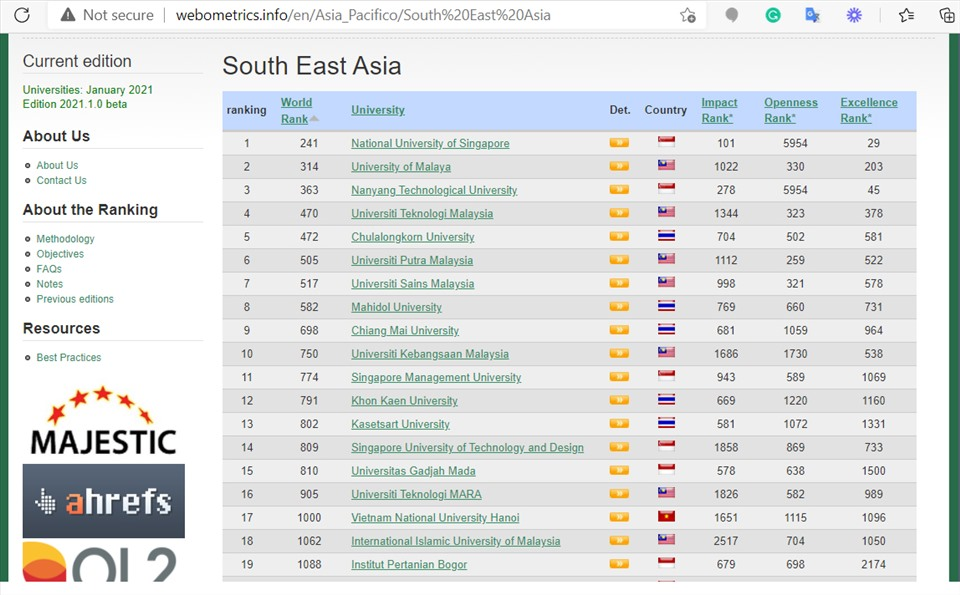This screenshot has width=960, height=595.
Task: Open Nanyang Technological University link
Action: pos(434,190)
